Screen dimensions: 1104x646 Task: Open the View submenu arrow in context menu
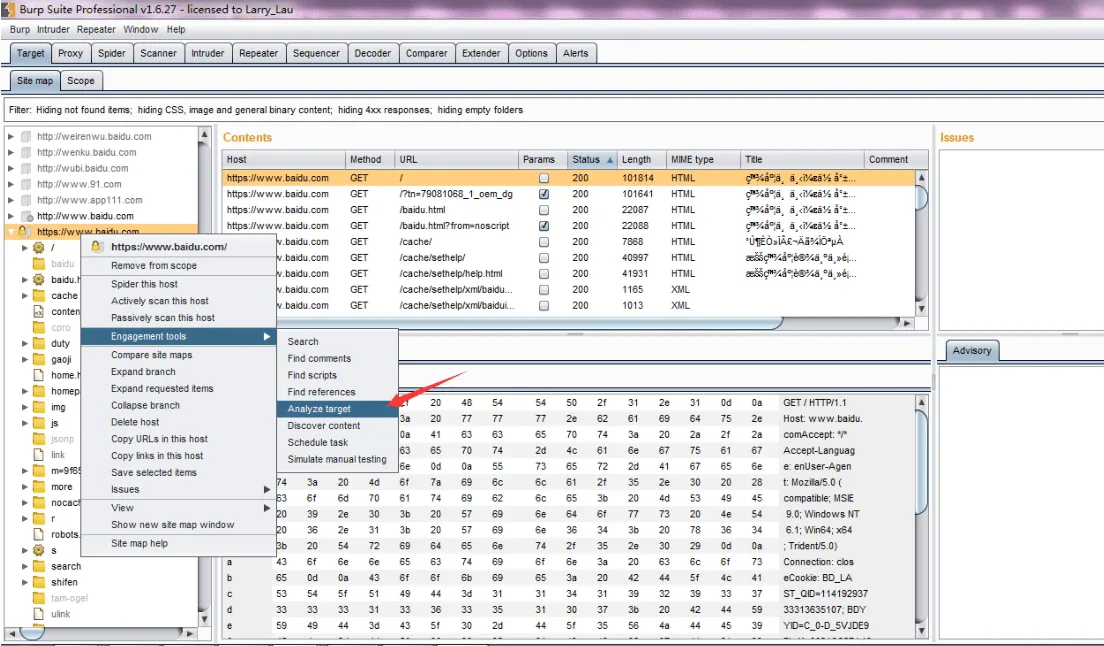pos(267,507)
